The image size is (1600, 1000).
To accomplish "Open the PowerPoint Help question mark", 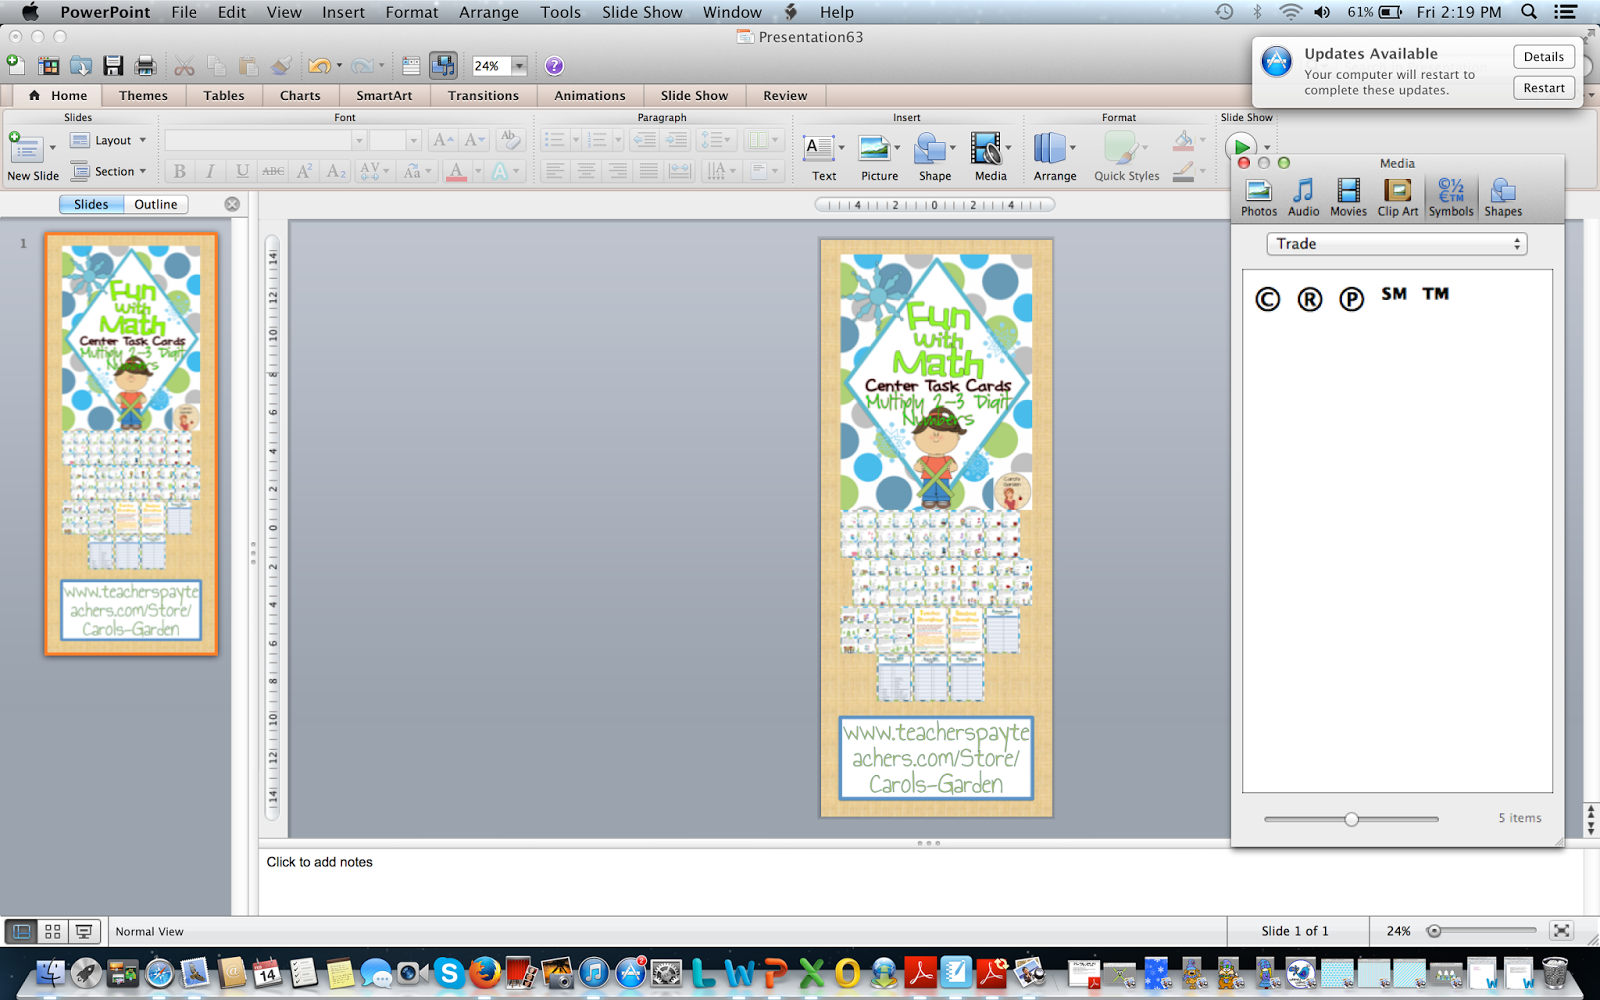I will coord(554,66).
